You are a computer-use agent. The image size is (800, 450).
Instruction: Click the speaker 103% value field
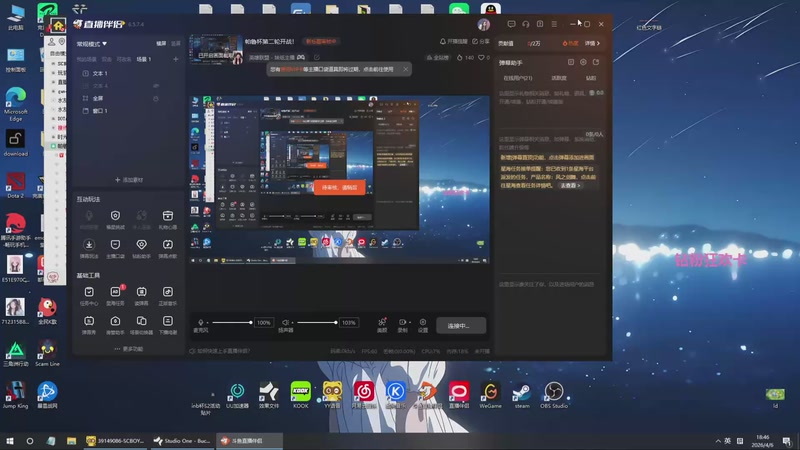348,322
